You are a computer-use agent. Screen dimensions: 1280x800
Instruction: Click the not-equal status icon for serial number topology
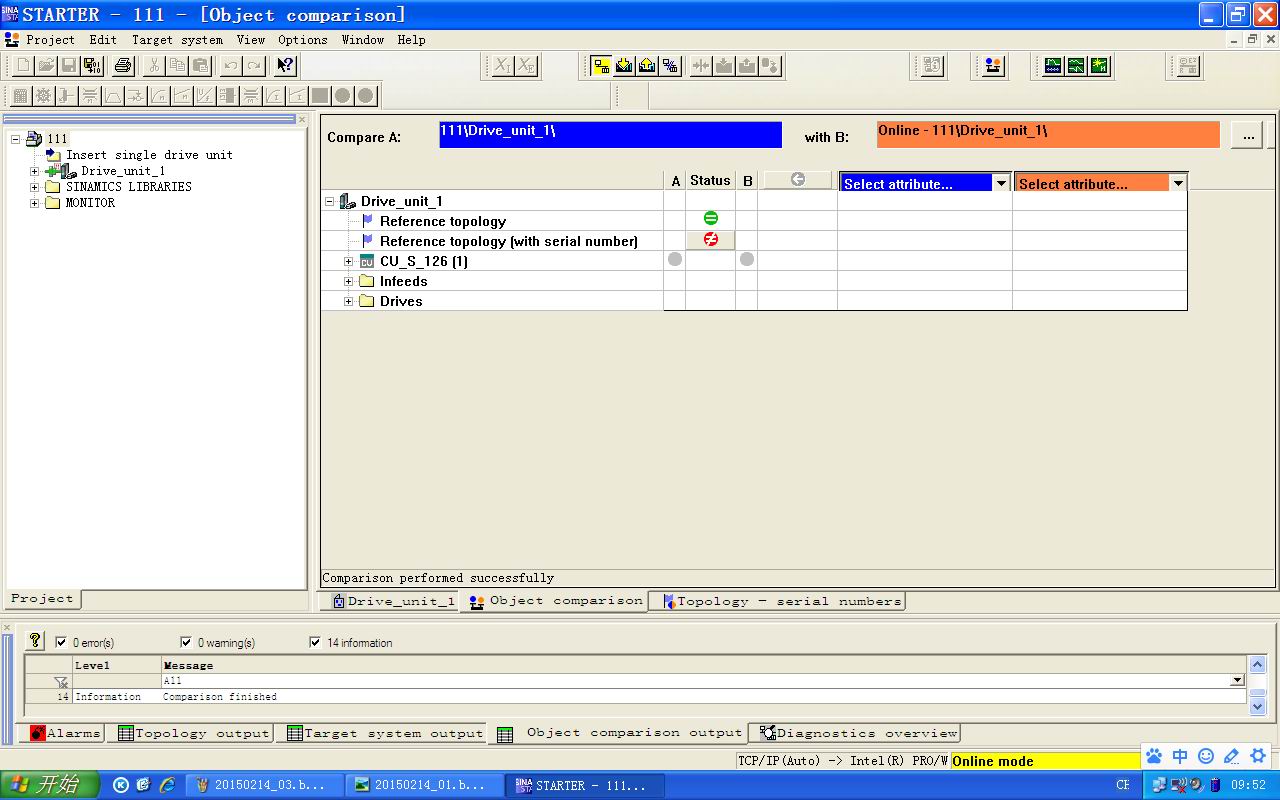[711, 239]
